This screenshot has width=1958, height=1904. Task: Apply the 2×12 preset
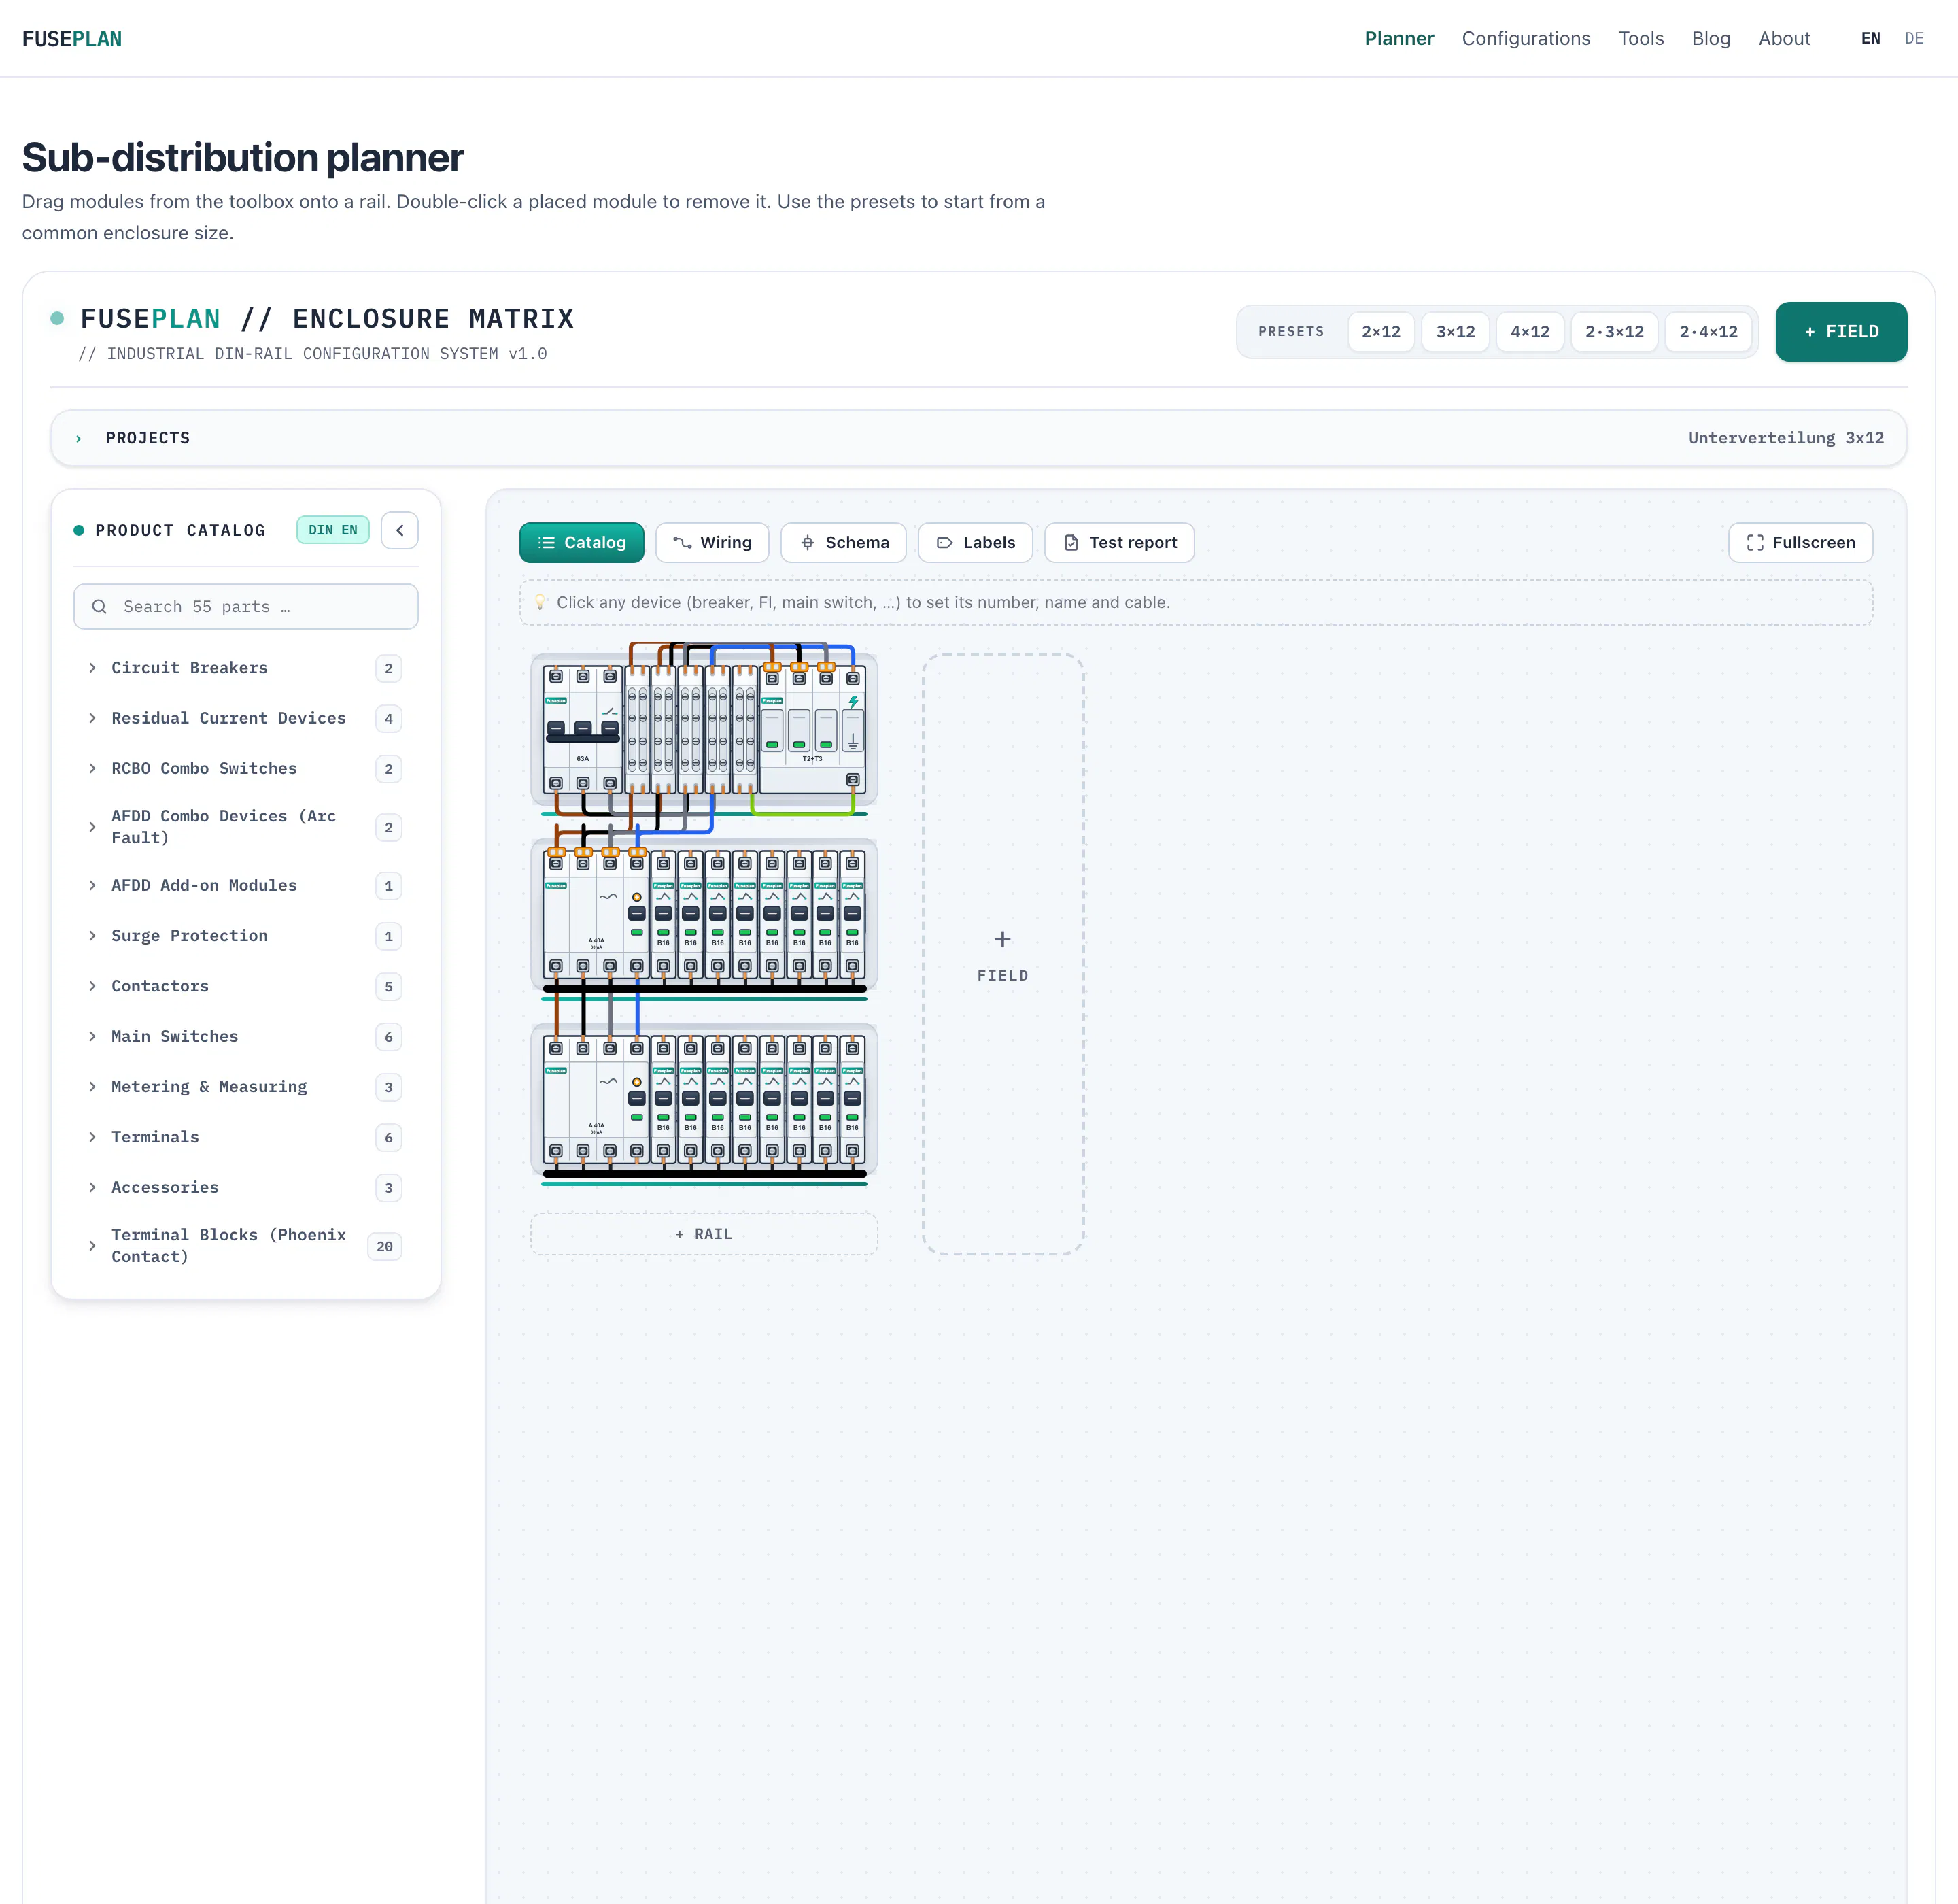point(1381,331)
